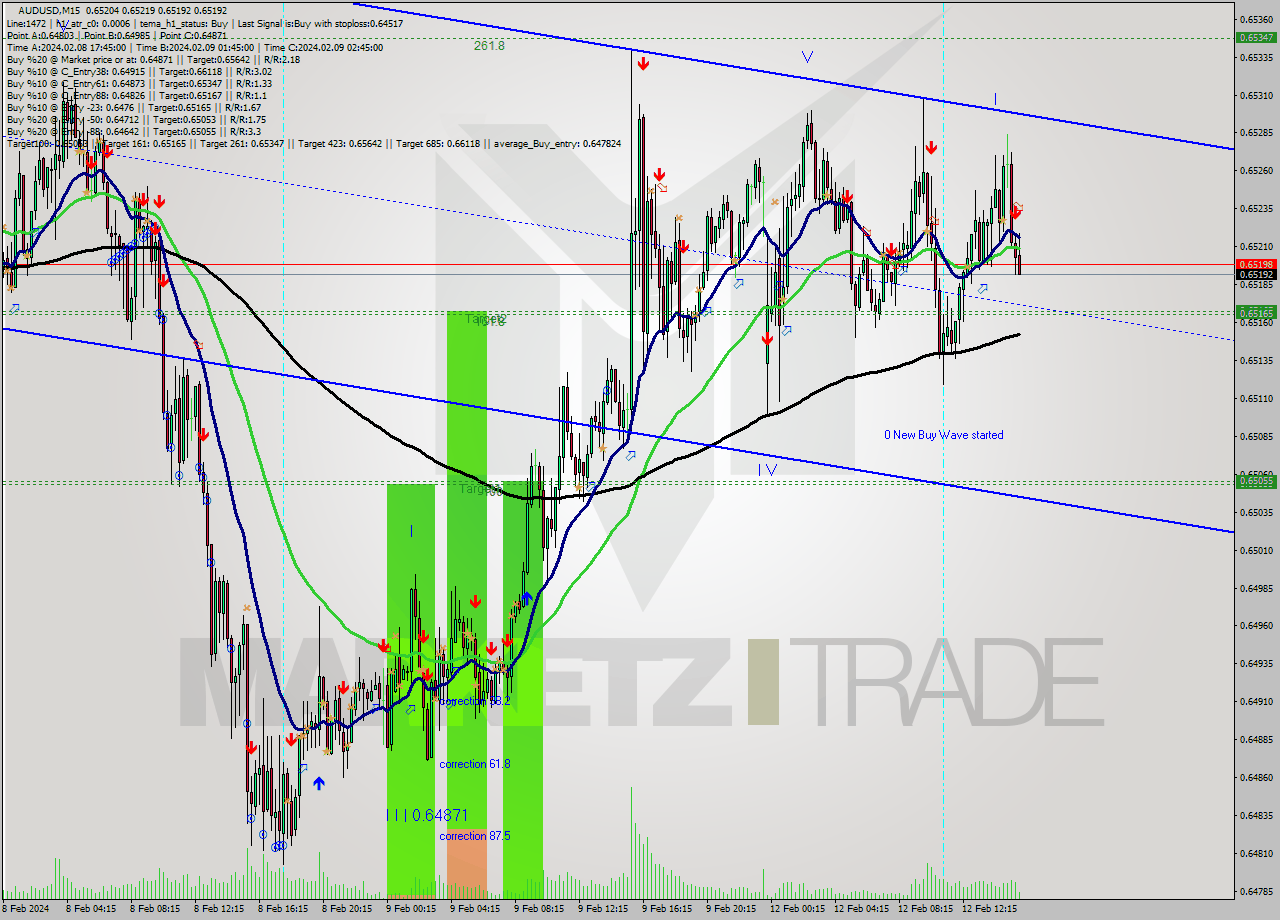Click the 'average_Buy_entry: 0.647824' text
This screenshot has width=1280, height=920.
coord(557,143)
